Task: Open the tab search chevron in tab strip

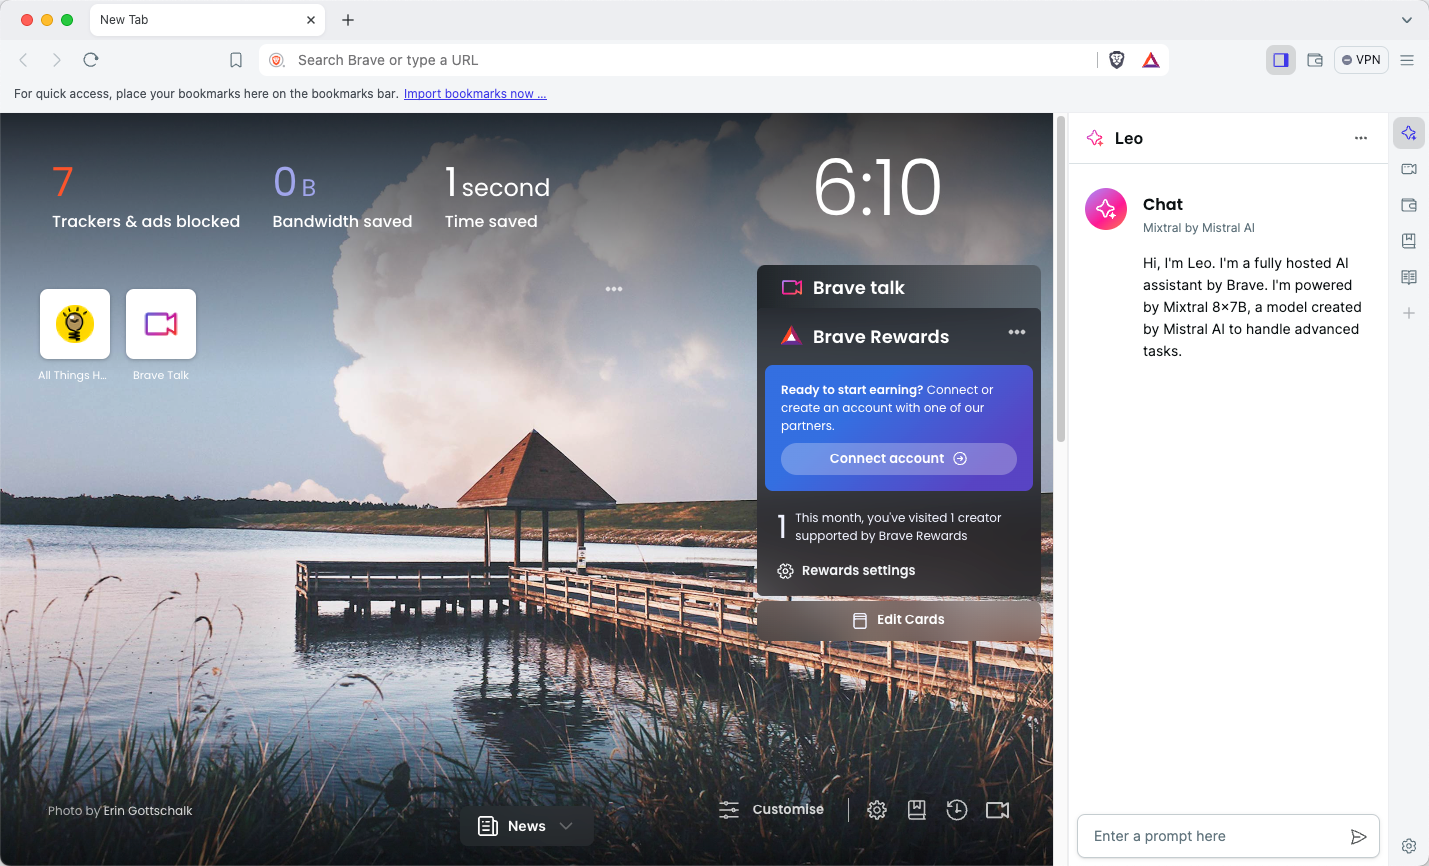Action: 1407,20
